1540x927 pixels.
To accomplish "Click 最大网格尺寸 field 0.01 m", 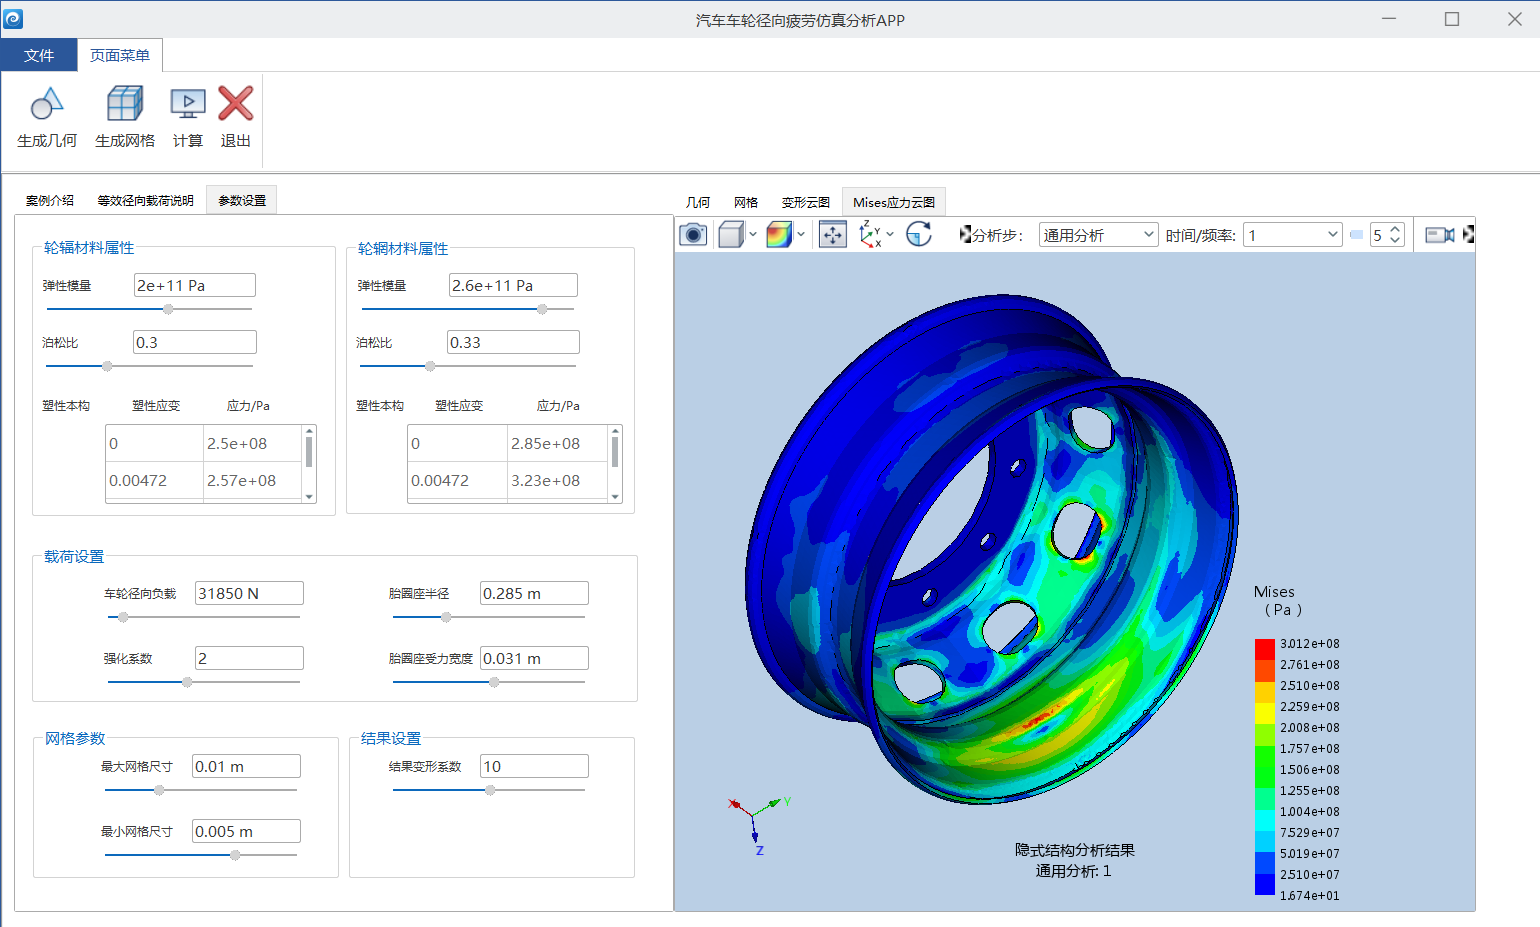I will (246, 766).
